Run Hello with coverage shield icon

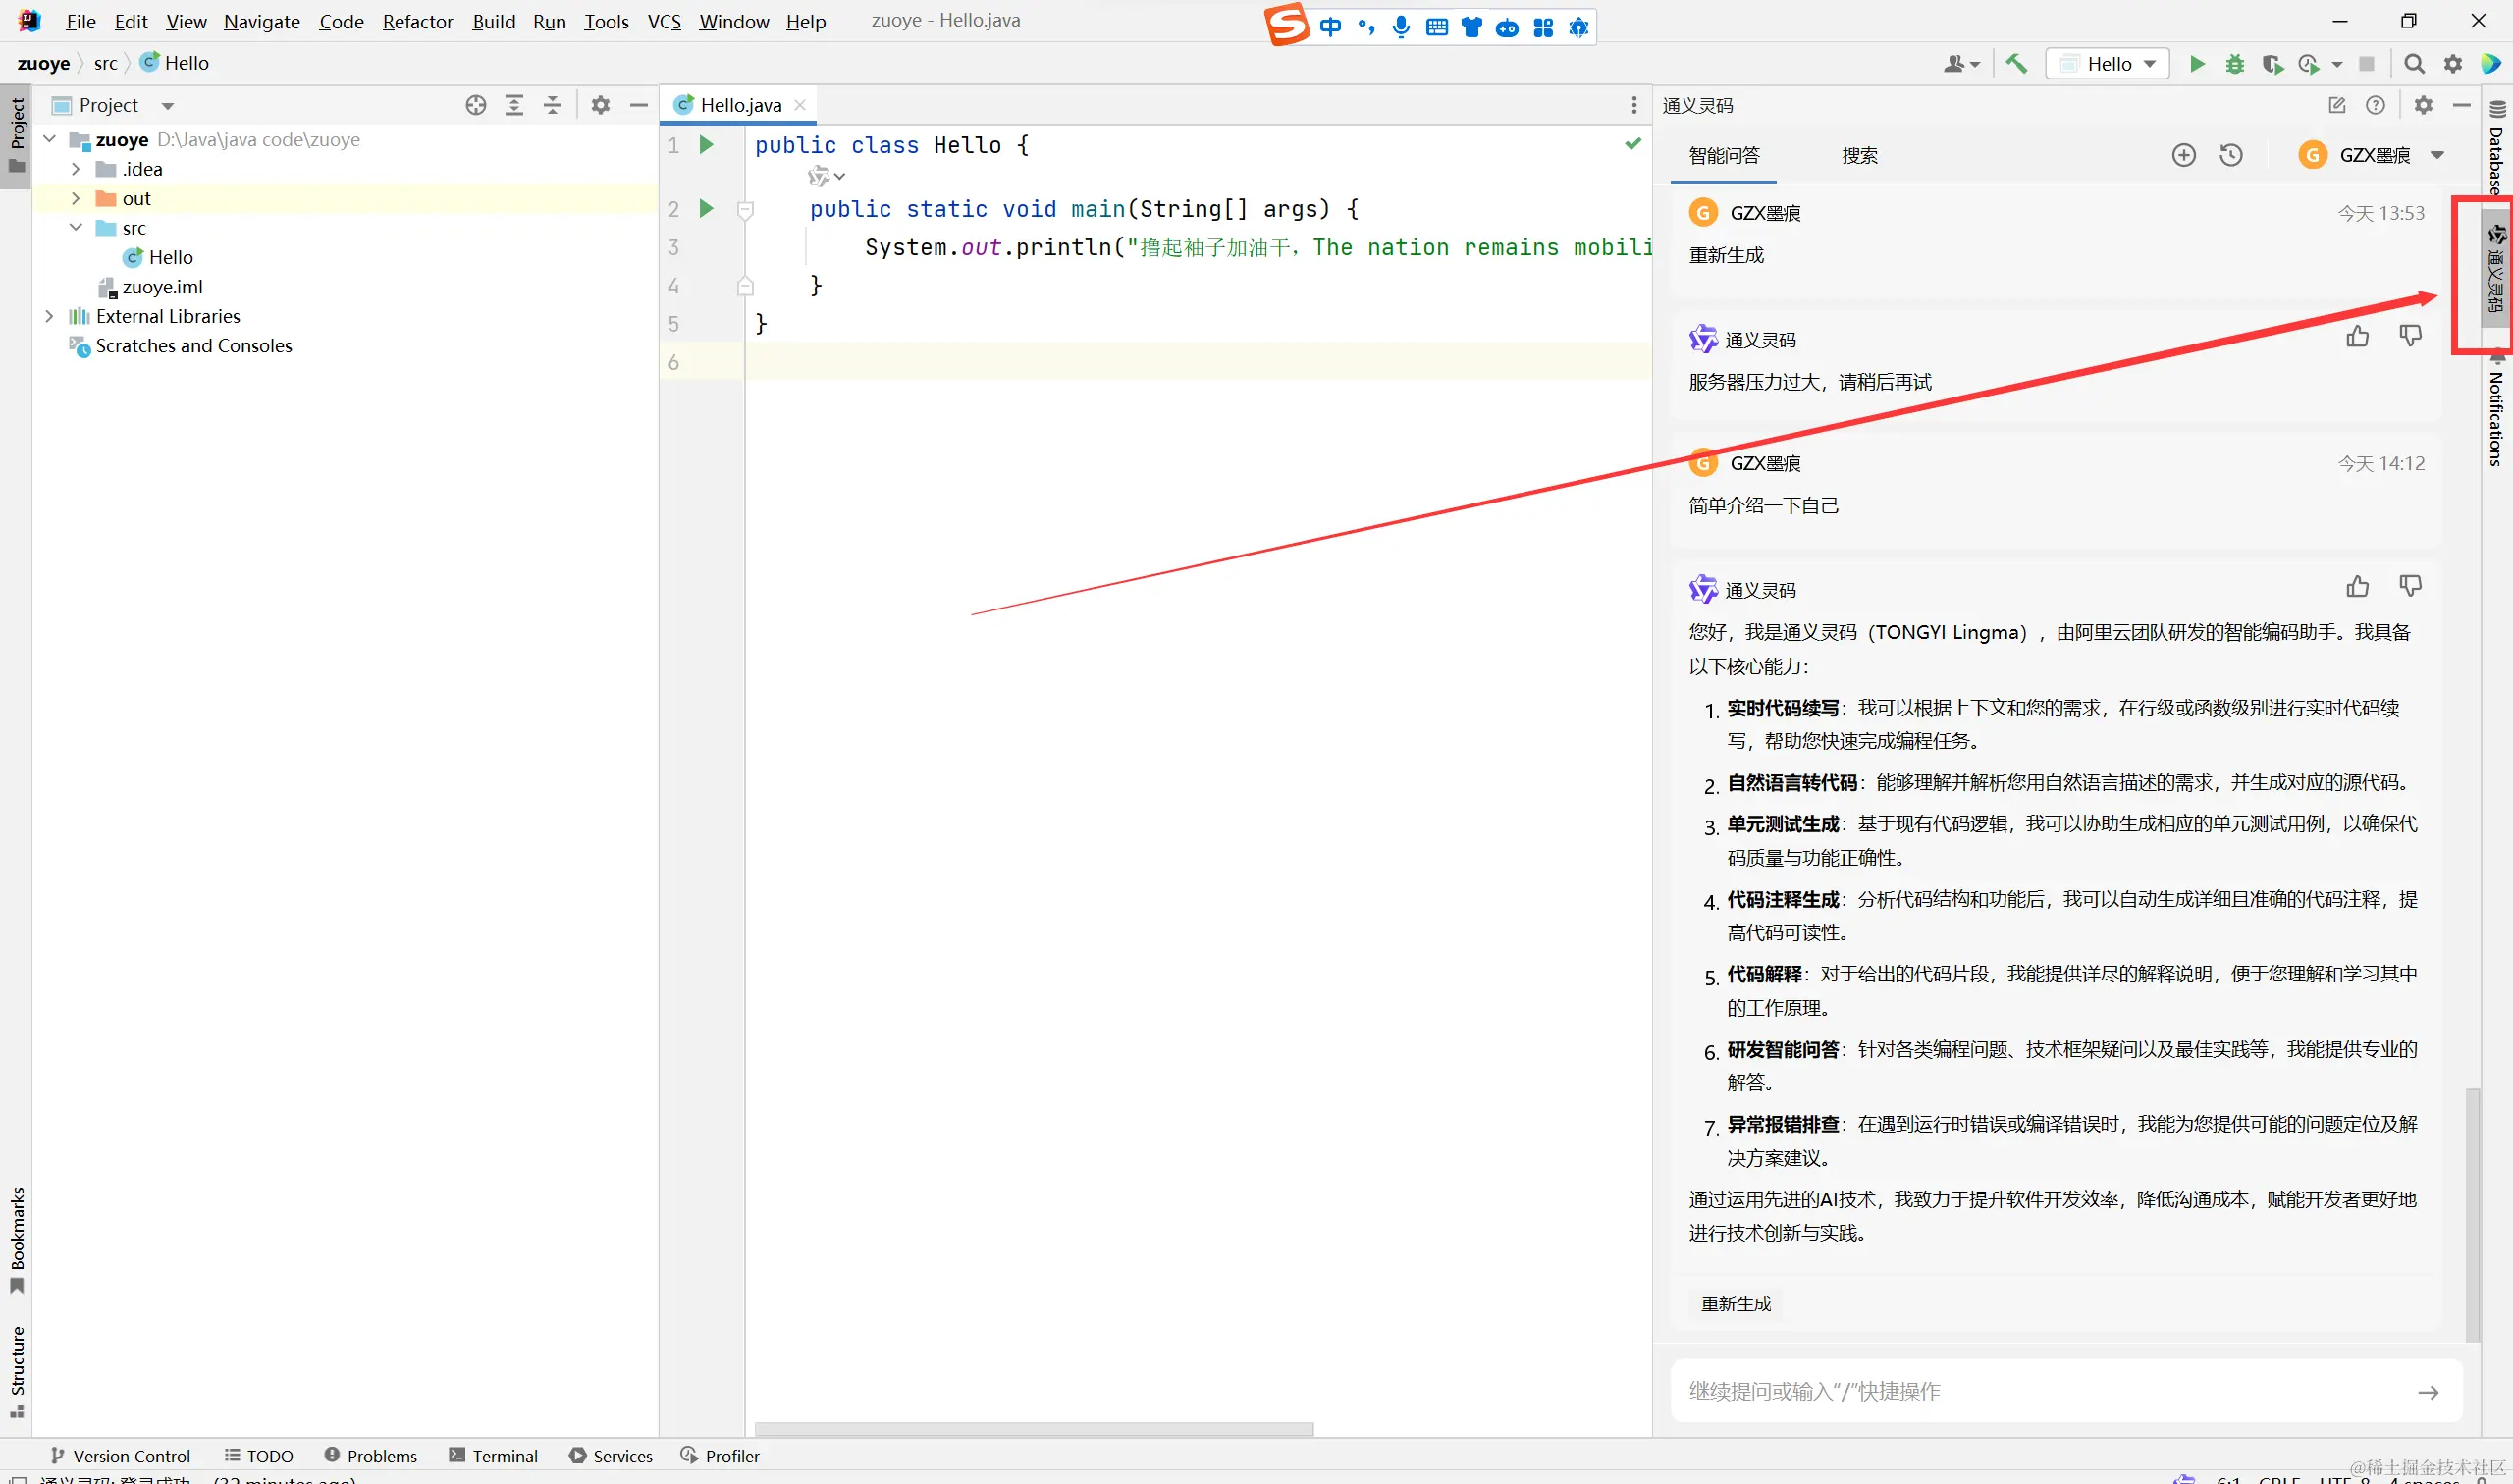pos(2272,64)
